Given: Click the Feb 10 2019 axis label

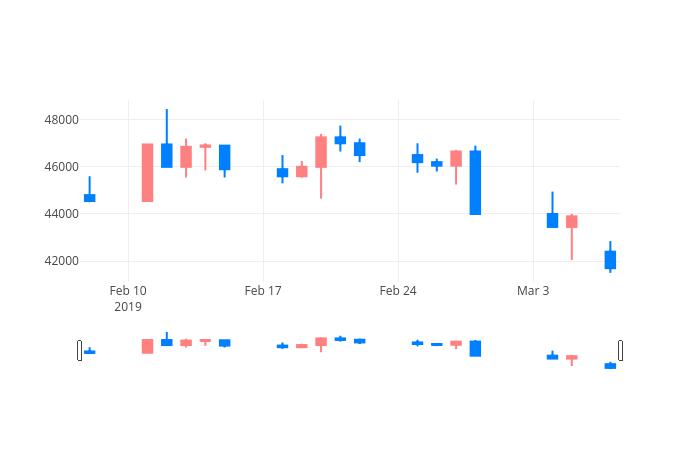Looking at the screenshot, I should [x=128, y=299].
